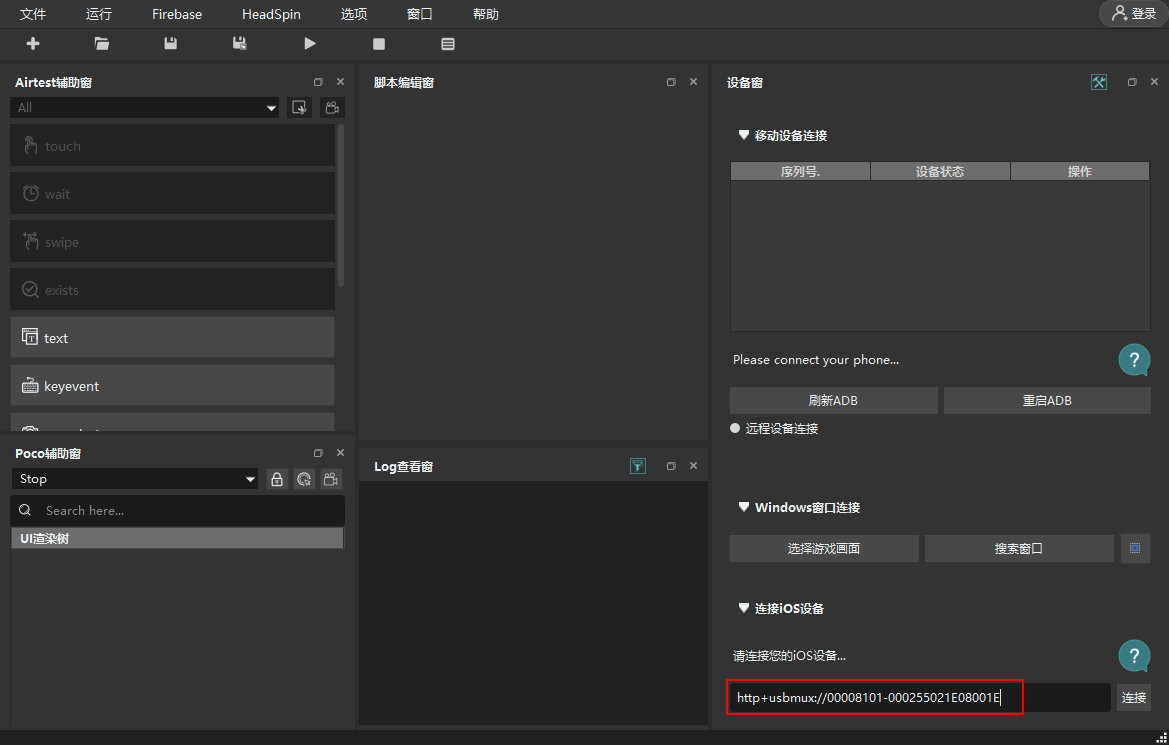Click the Poco Search here field
Screen dimensions: 1169x745
coord(177,510)
